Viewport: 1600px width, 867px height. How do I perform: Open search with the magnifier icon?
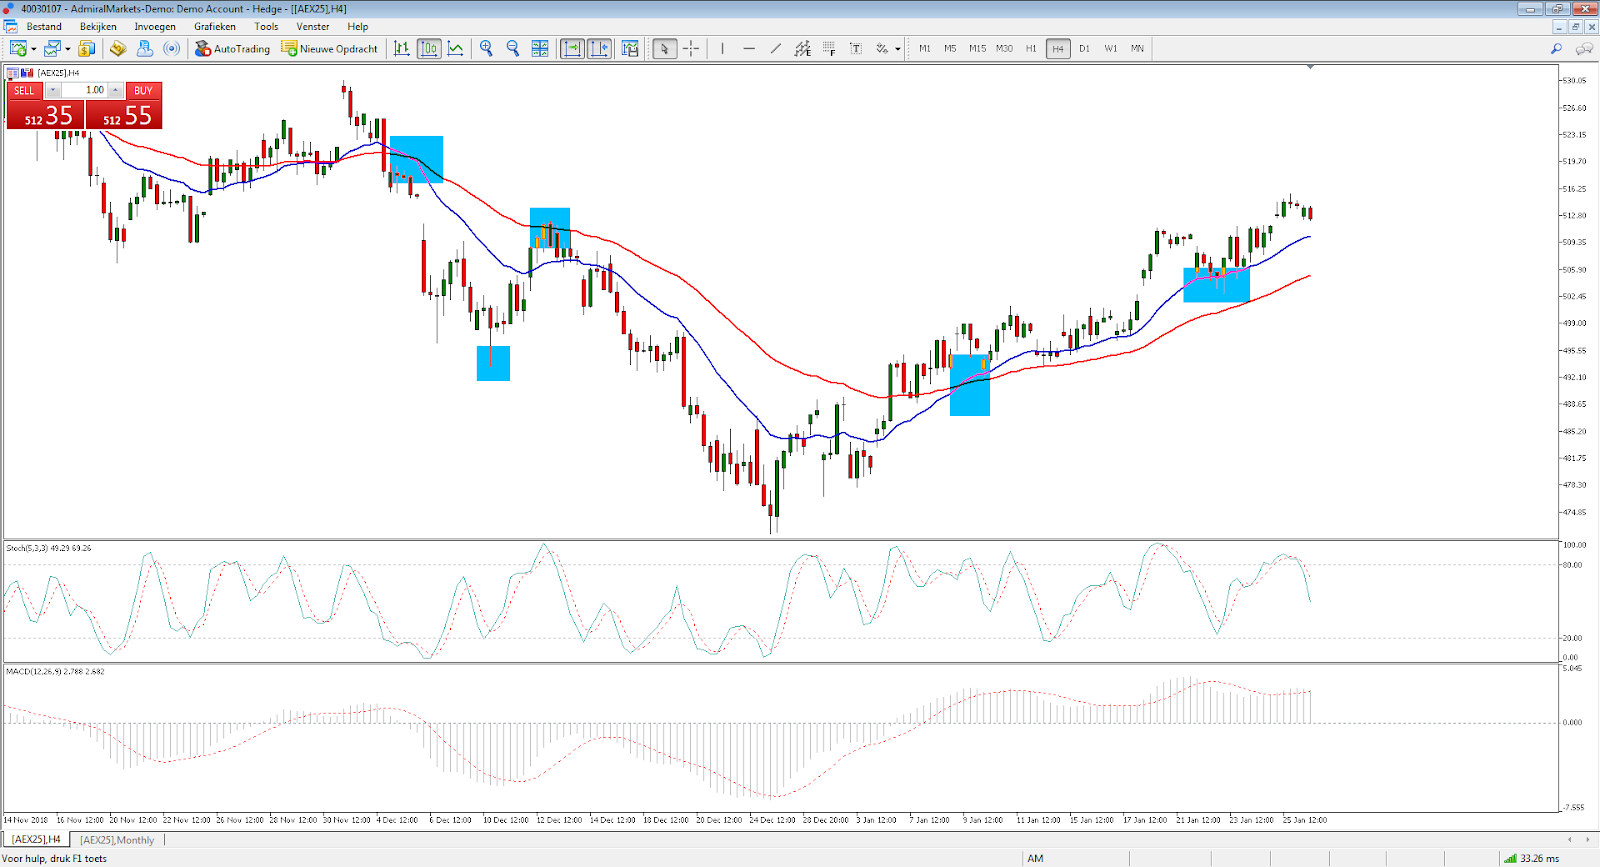click(1556, 48)
